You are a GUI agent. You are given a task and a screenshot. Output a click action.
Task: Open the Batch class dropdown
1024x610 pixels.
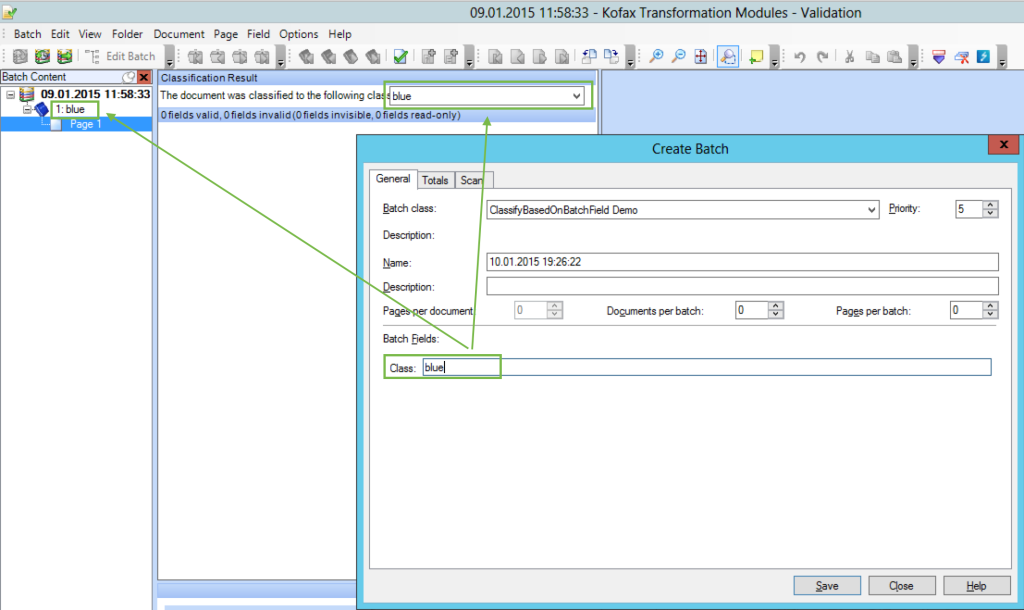[x=871, y=210]
